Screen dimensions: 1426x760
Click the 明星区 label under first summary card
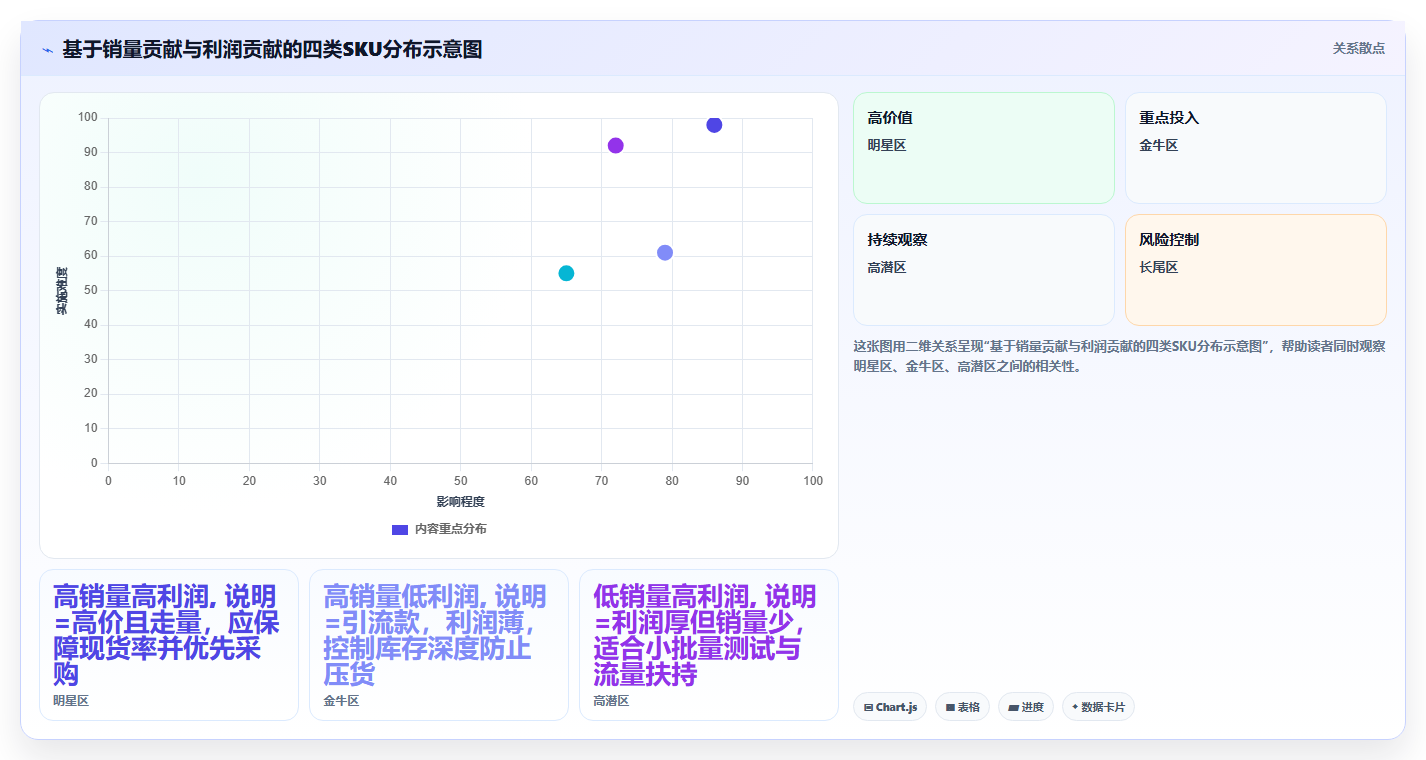pos(71,701)
